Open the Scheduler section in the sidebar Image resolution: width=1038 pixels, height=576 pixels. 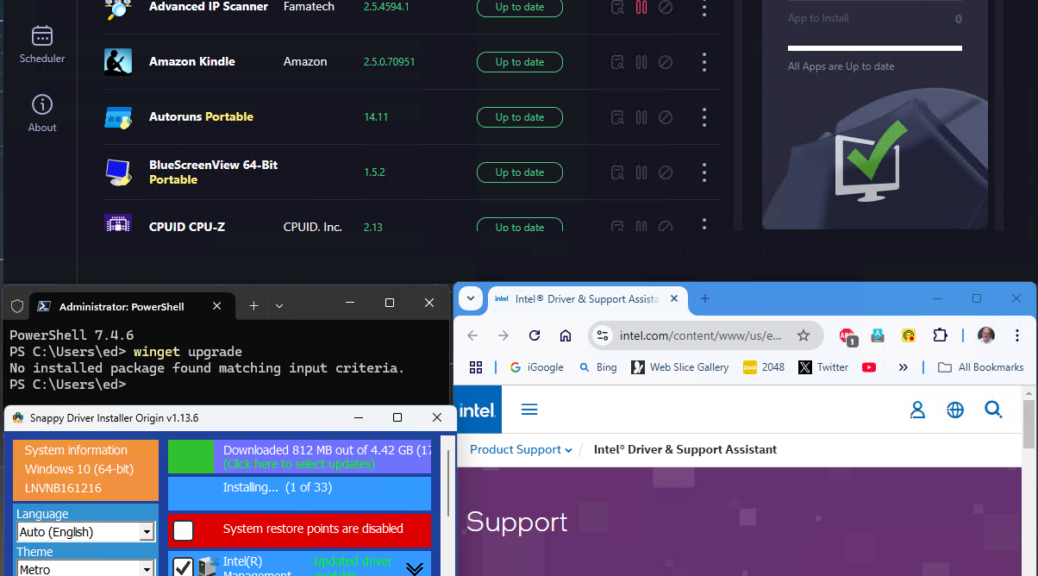point(42,44)
